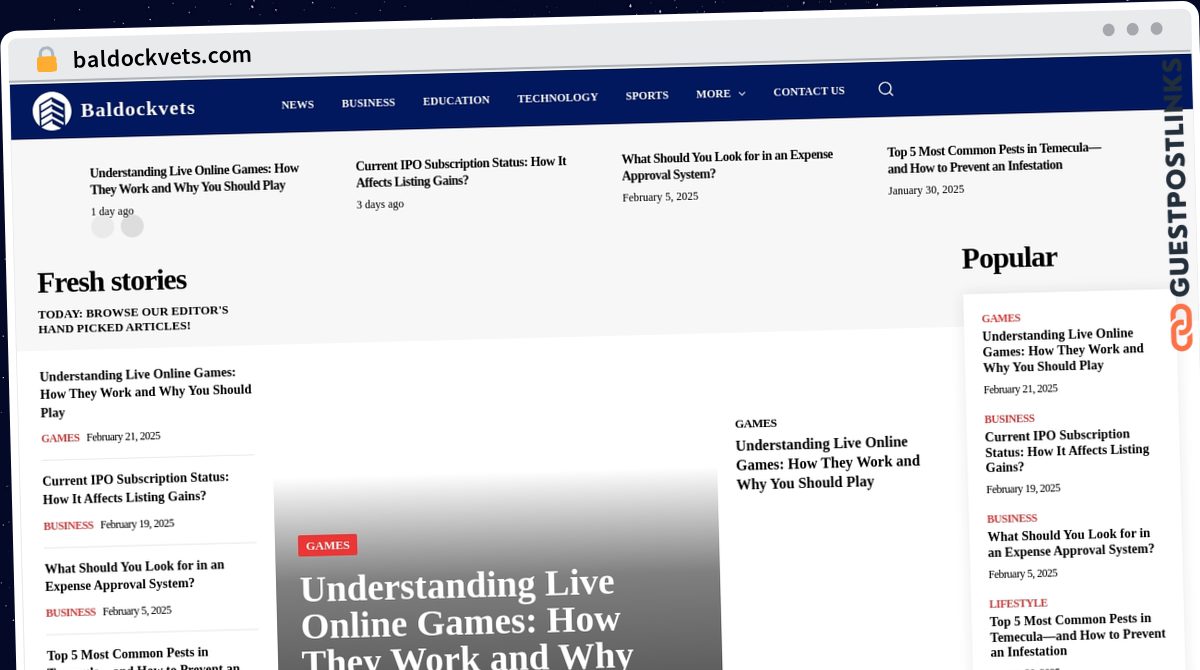
Task: Open the '1 day ago' Live Online Games headline
Action: click(x=194, y=178)
